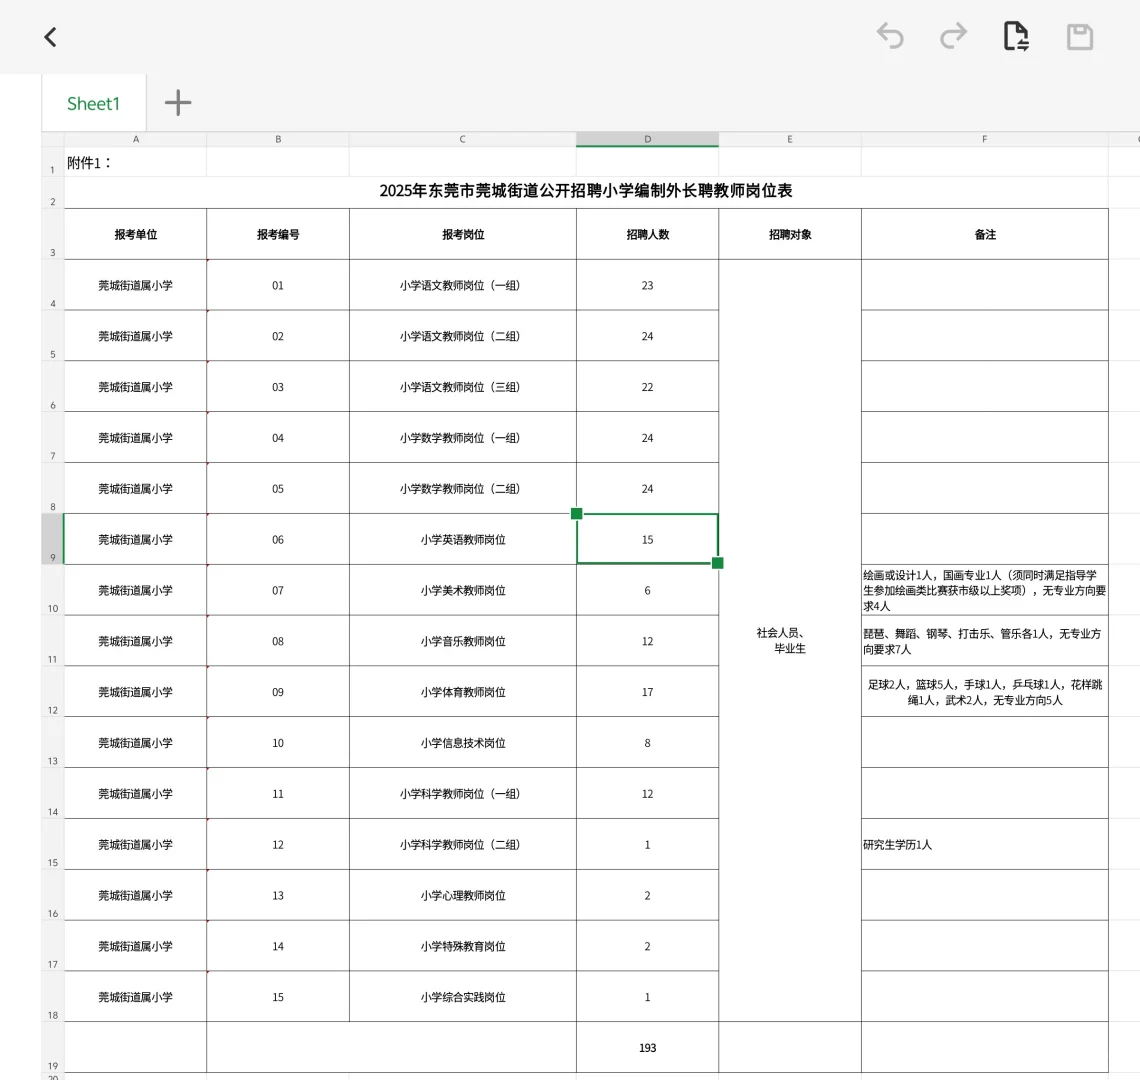Viewport: 1140px width, 1080px height.
Task: Select highlighted column D header
Action: pos(647,139)
